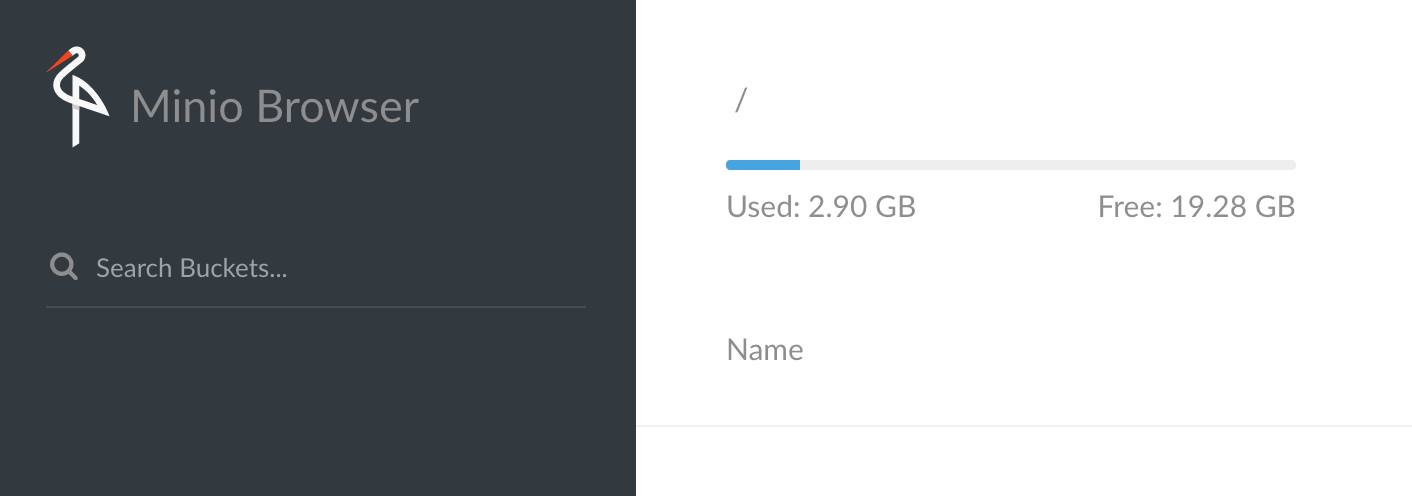Click the Search Buckets placeholder text
Screen dimensions: 1412x496
click(x=191, y=268)
